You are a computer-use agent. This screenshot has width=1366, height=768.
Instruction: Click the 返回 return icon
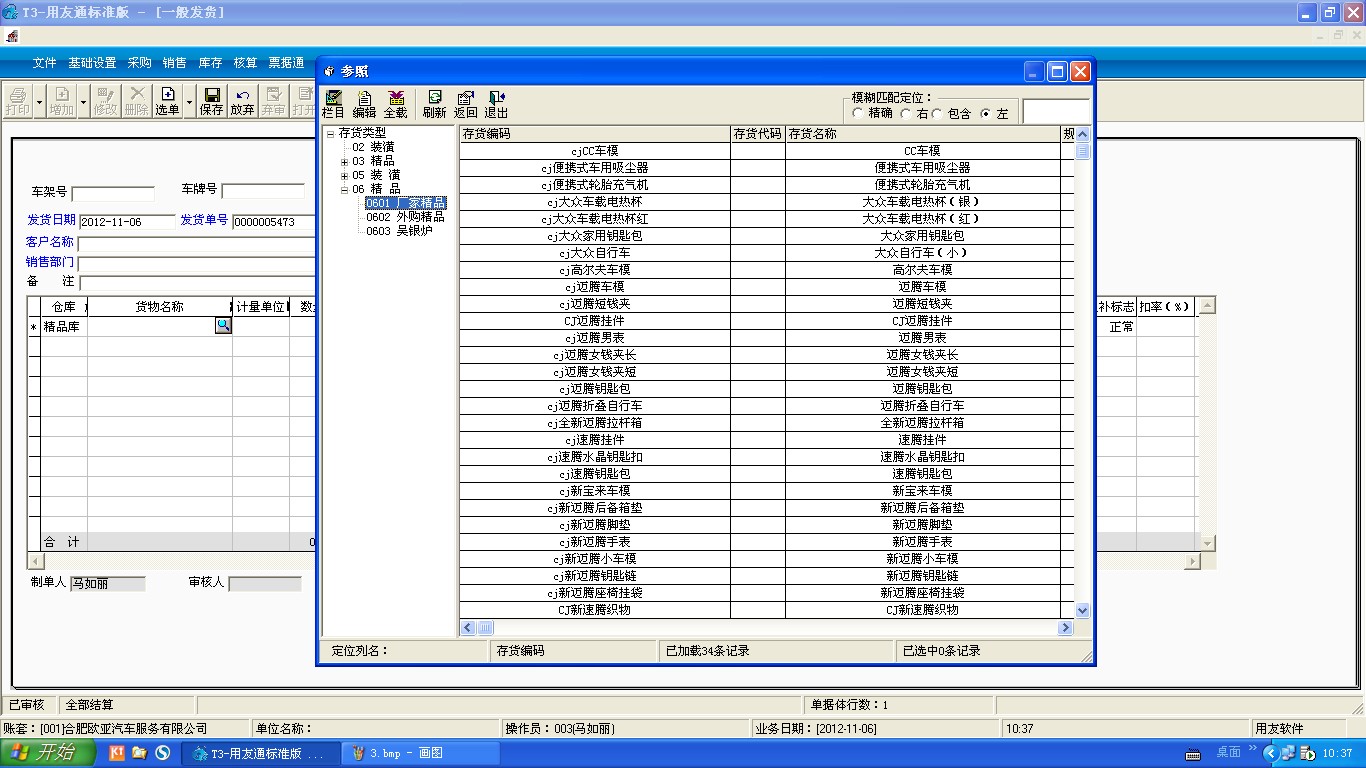coord(465,104)
